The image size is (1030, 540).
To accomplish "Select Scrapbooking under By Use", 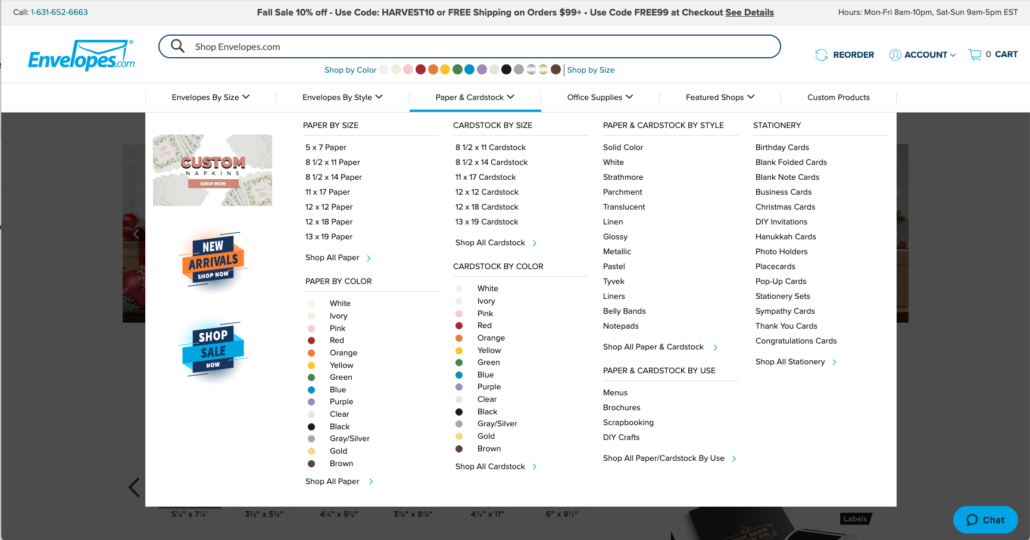I will (628, 422).
